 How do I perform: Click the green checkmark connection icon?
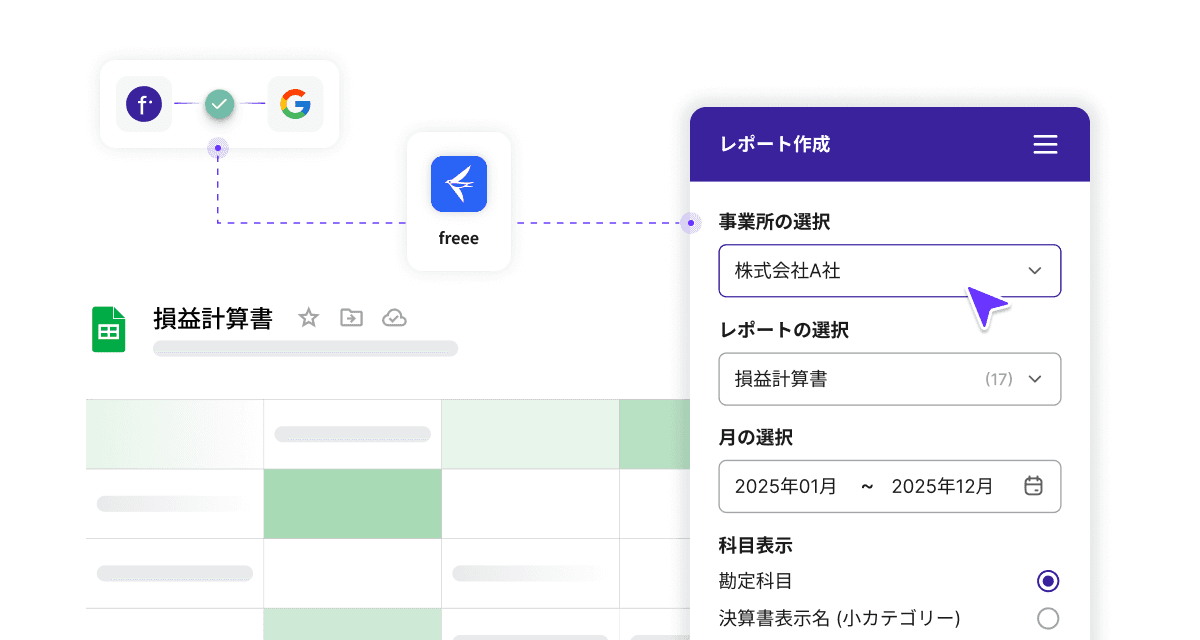(x=220, y=103)
